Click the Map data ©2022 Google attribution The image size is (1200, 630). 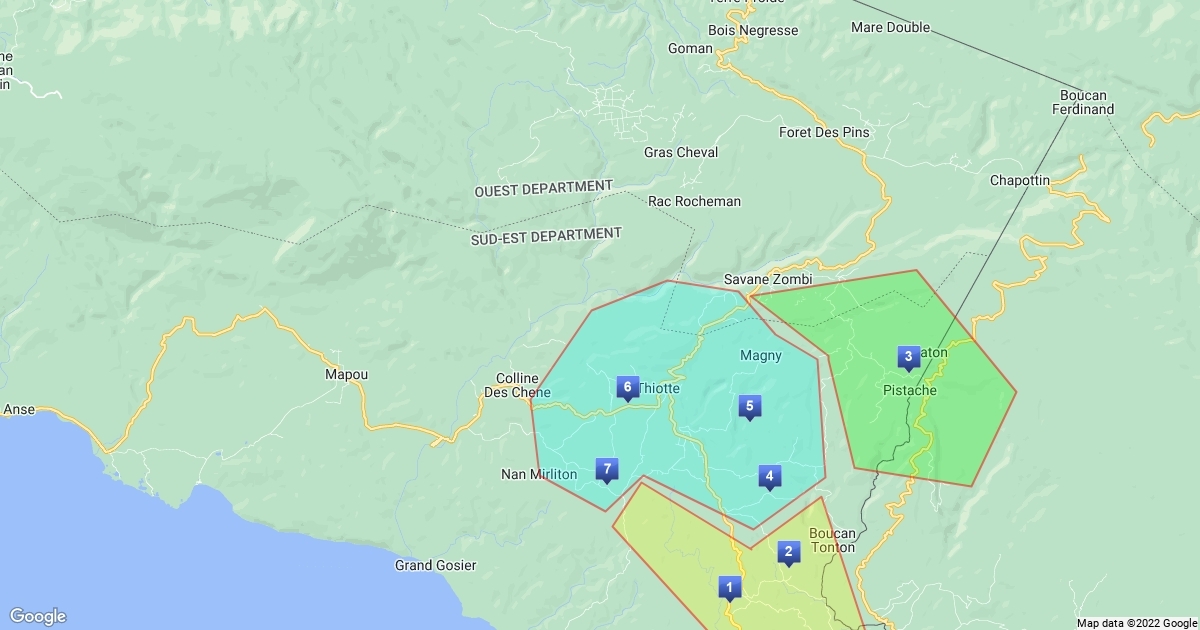coord(1137,622)
